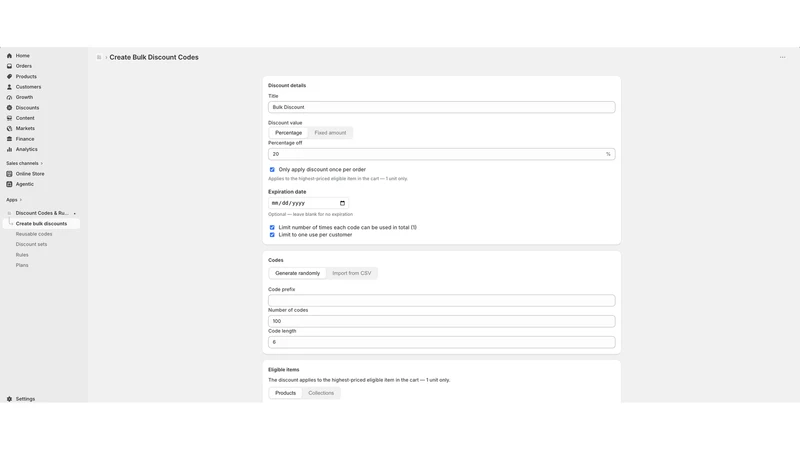Click the Settings gear icon
Viewport: 800px width, 450px height.
click(x=9, y=399)
